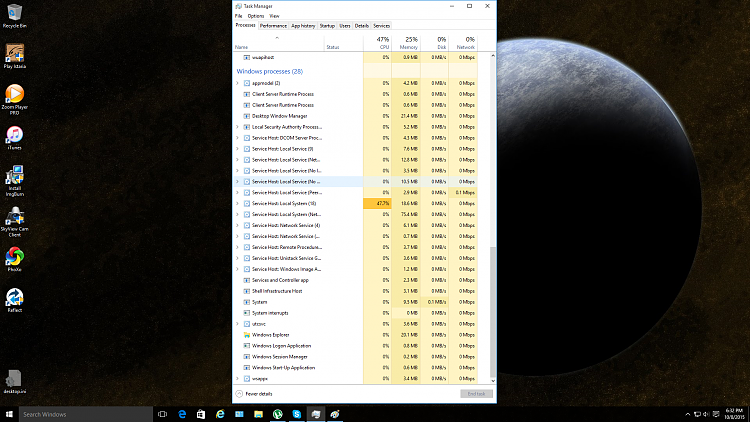Switch to the Details tab
Screen dimensions: 750x422
click(362, 26)
